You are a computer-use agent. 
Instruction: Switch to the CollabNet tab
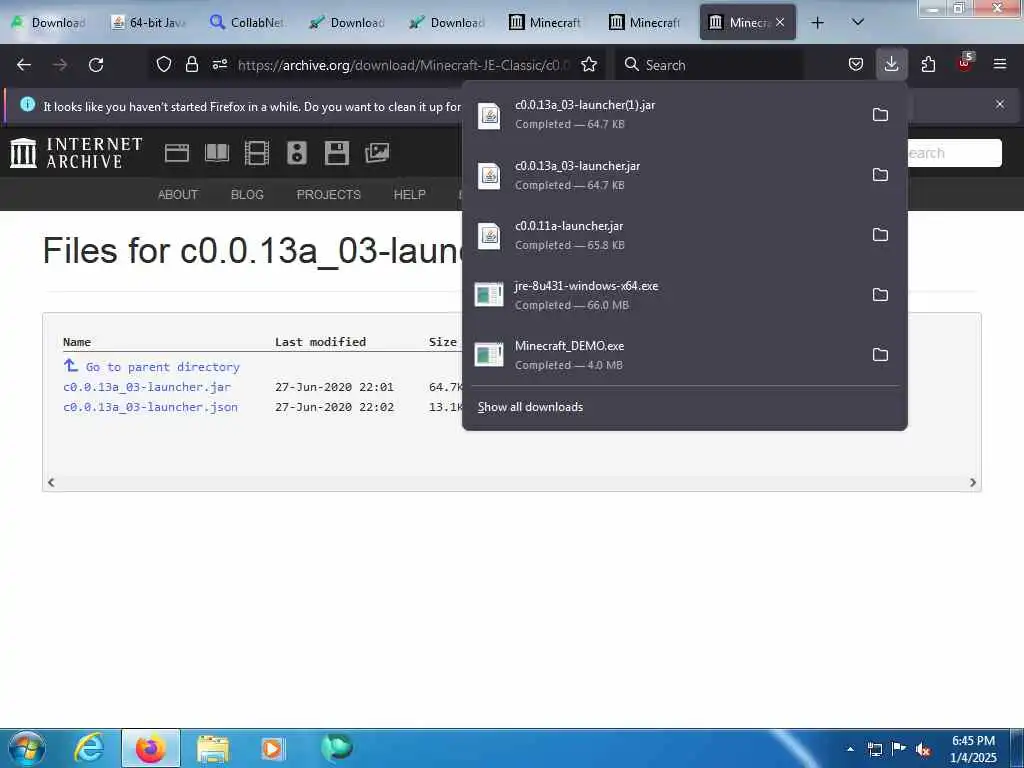[248, 23]
